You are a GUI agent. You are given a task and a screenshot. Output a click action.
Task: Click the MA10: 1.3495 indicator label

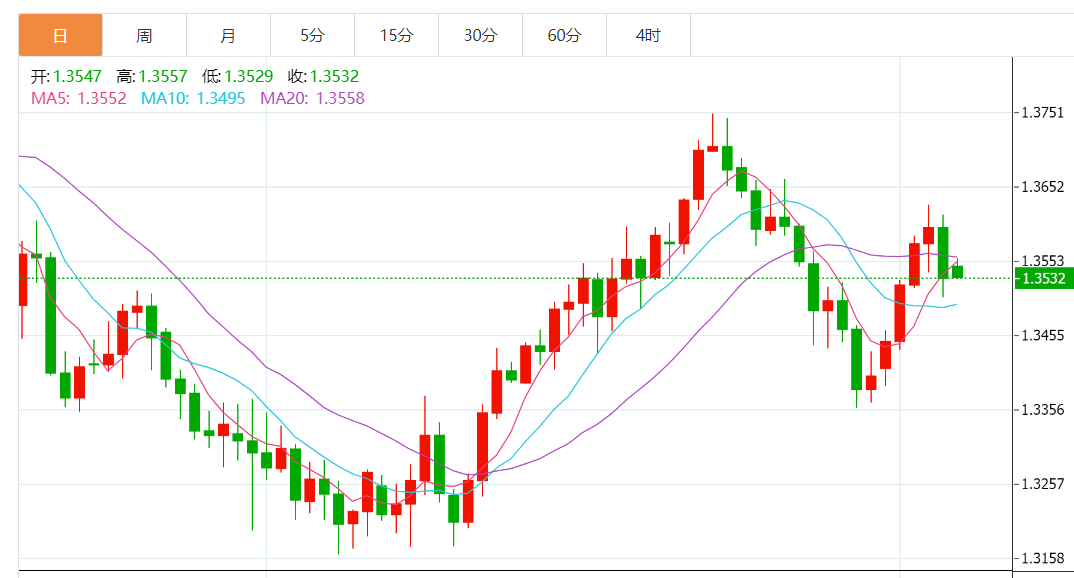193,99
